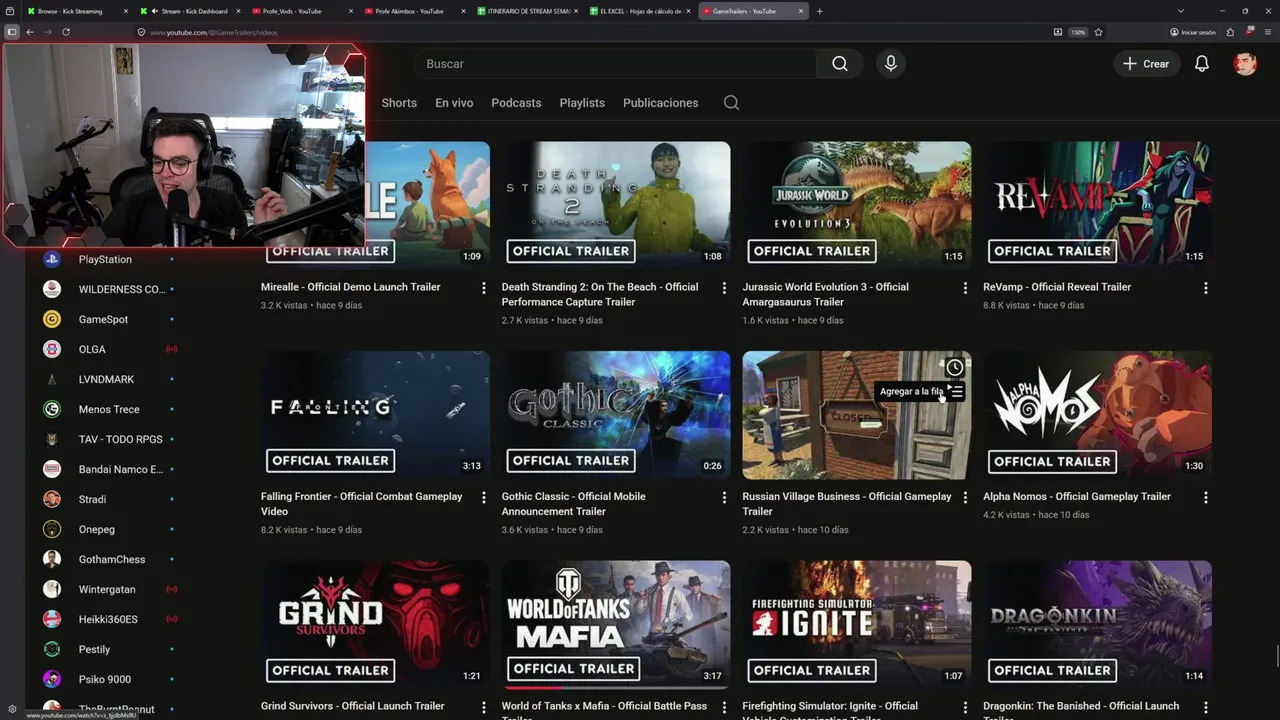
Task: Open more options for Russian Village Business
Action: pyautogui.click(x=965, y=497)
